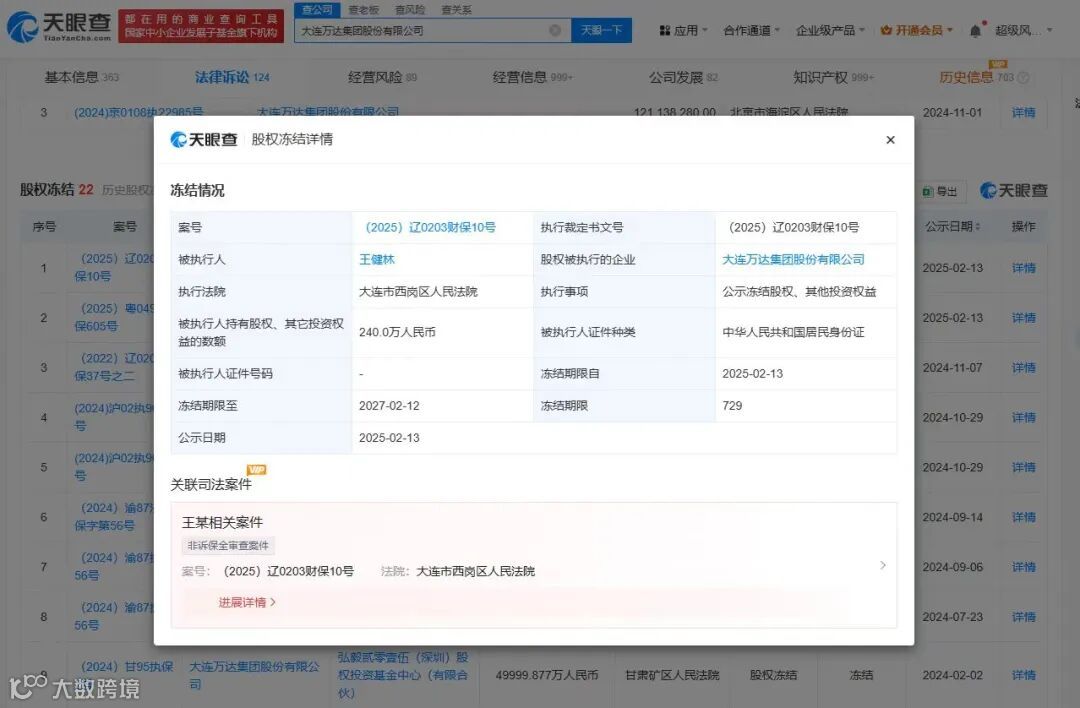Open 详情 for the 2024-07-23 row
Image resolution: width=1080 pixels, height=708 pixels.
[1024, 617]
